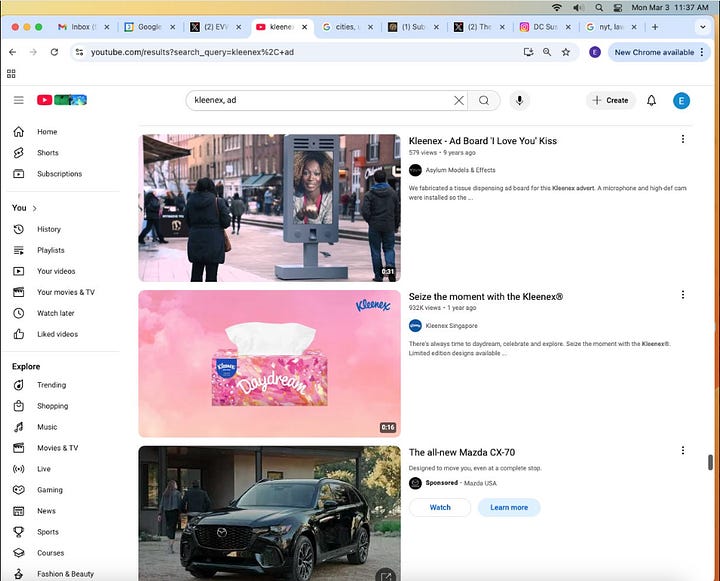The image size is (720, 581).
Task: Click the Watch button on Mazda ad
Action: pyautogui.click(x=440, y=508)
